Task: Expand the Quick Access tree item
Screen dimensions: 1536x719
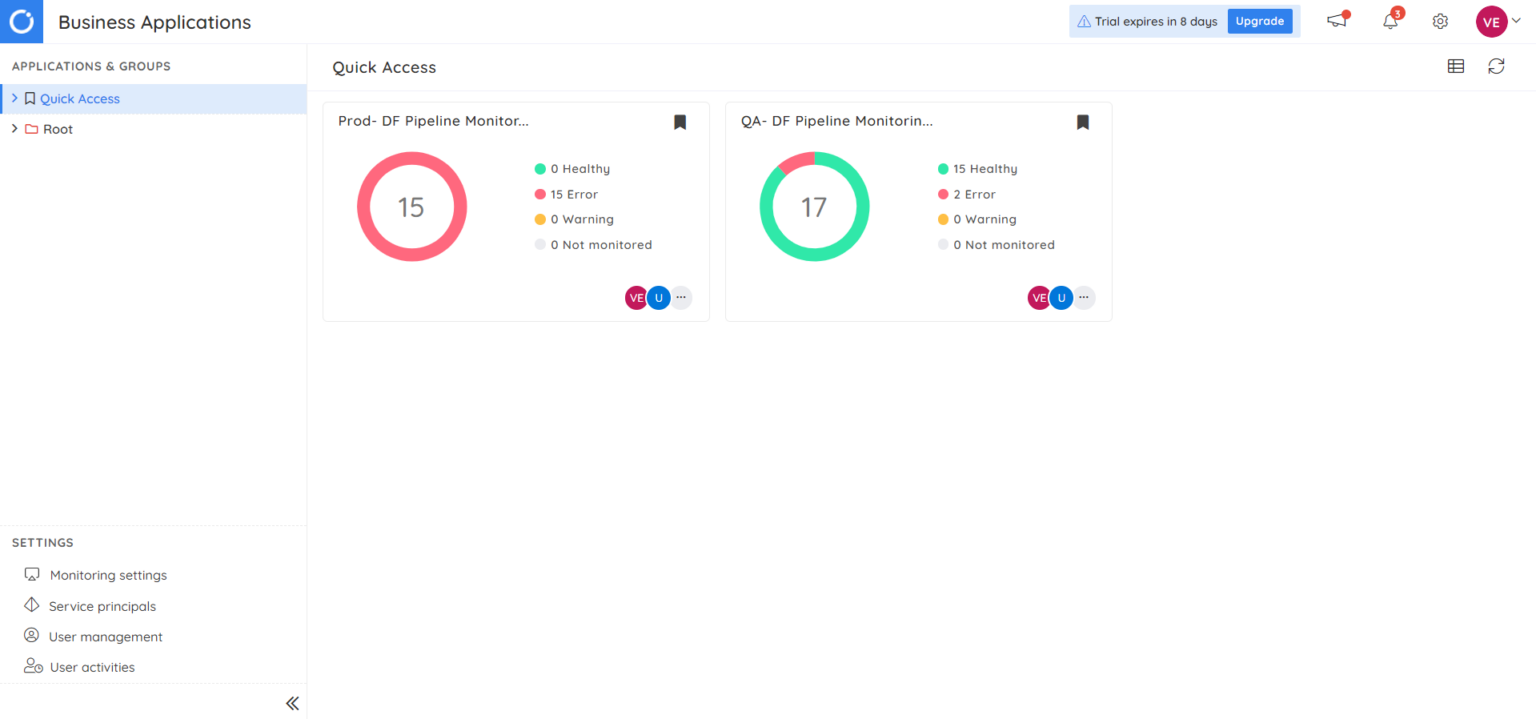Action: coord(14,98)
